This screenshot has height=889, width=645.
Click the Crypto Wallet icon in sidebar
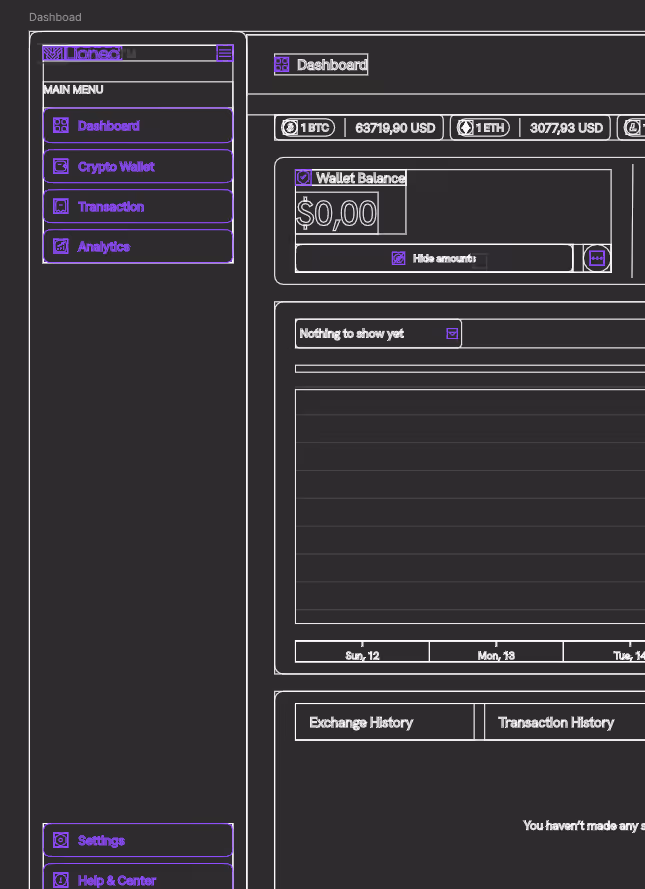click(61, 166)
